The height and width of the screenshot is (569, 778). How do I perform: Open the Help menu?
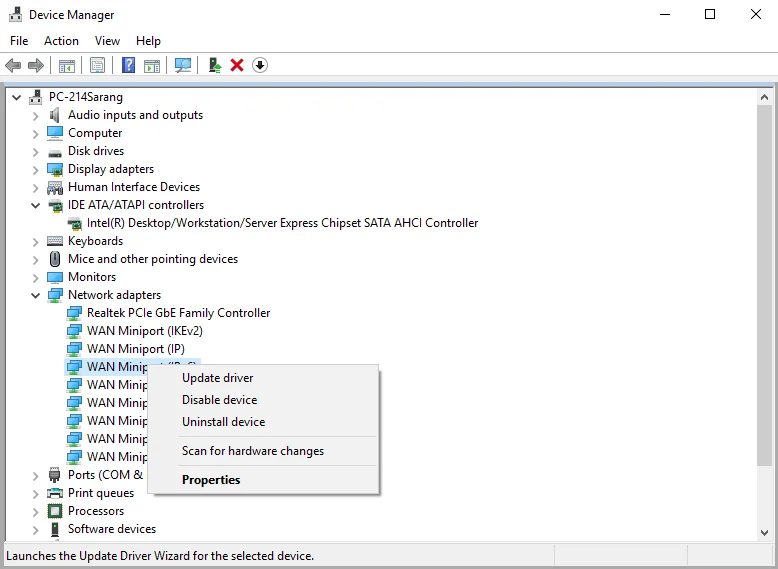point(148,41)
